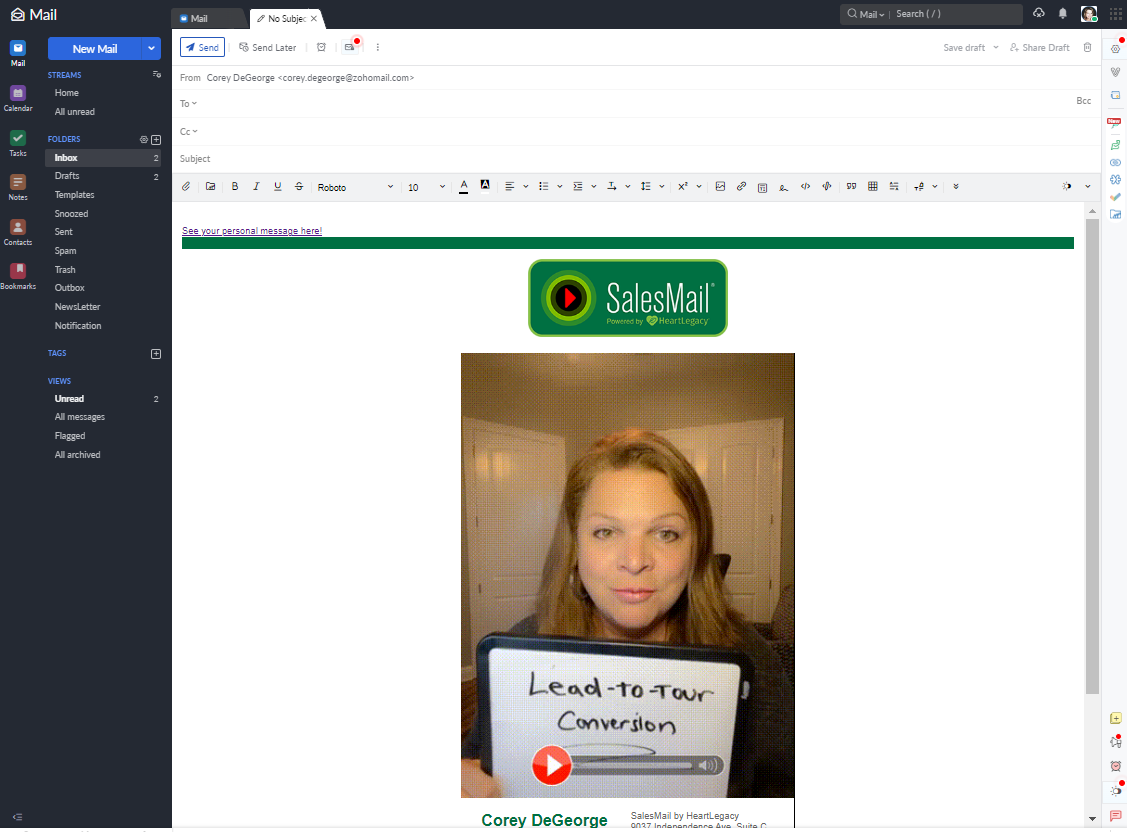Discard draft using trash icon
The height and width of the screenshot is (832, 1134).
[1088, 48]
